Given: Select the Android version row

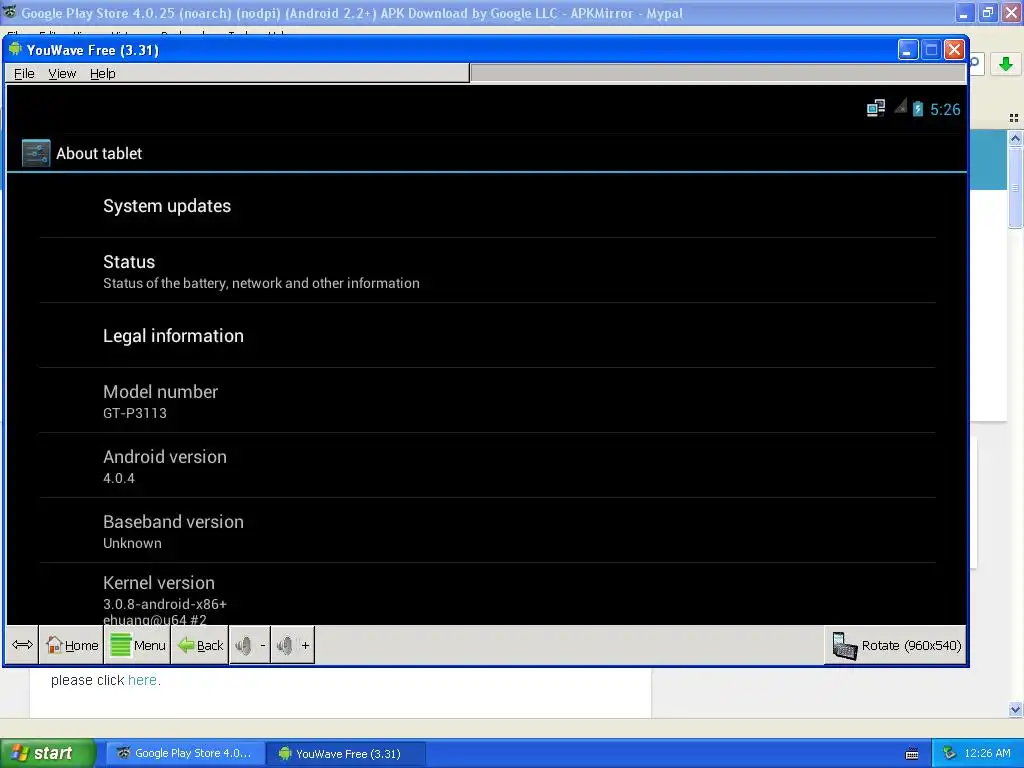Looking at the screenshot, I should pos(487,466).
